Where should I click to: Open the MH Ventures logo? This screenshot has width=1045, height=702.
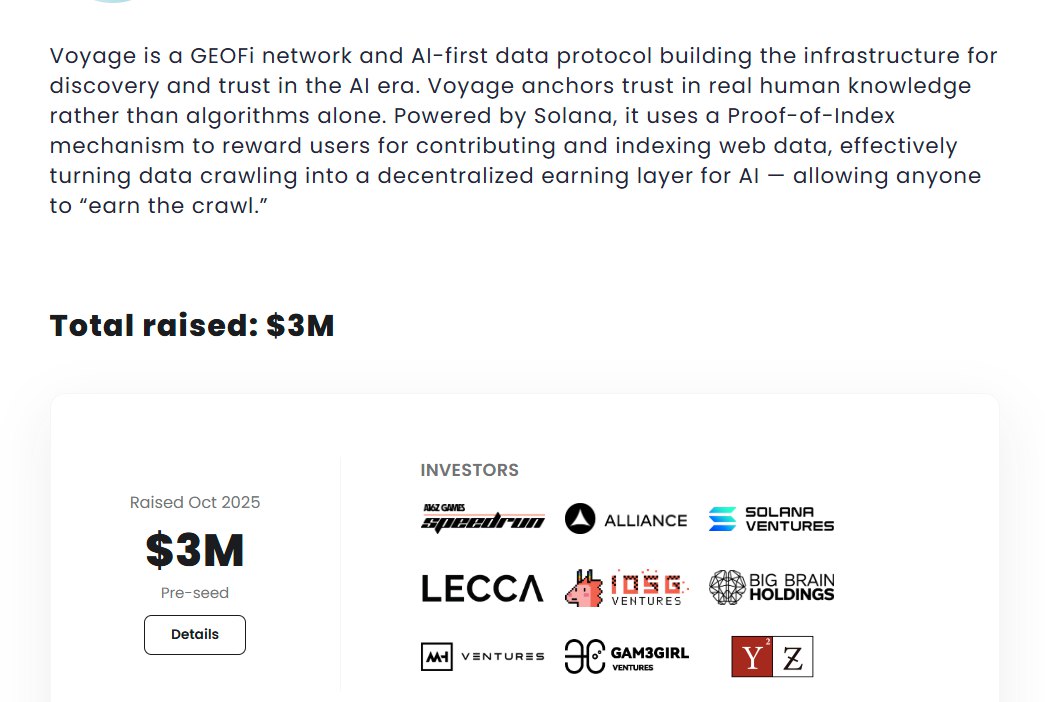[x=483, y=657]
